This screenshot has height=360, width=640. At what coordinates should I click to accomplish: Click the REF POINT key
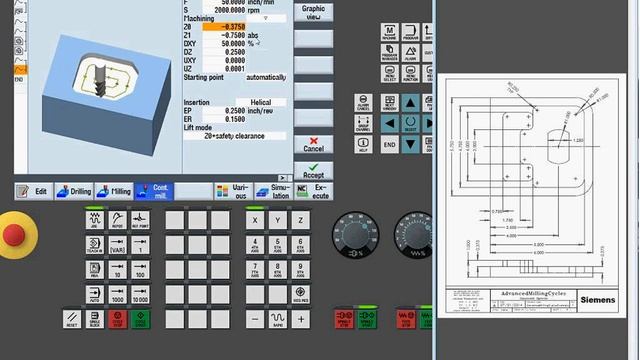tap(140, 220)
